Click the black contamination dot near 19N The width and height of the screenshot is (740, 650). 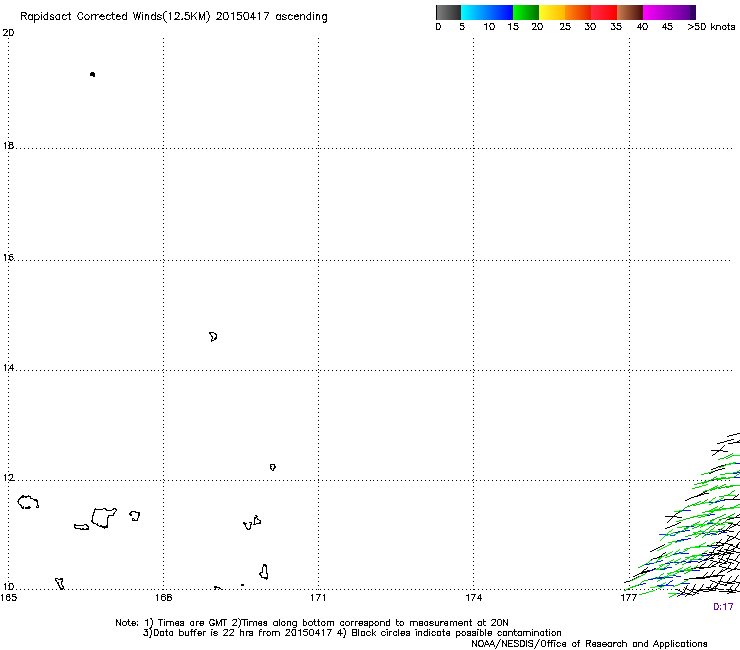click(92, 75)
